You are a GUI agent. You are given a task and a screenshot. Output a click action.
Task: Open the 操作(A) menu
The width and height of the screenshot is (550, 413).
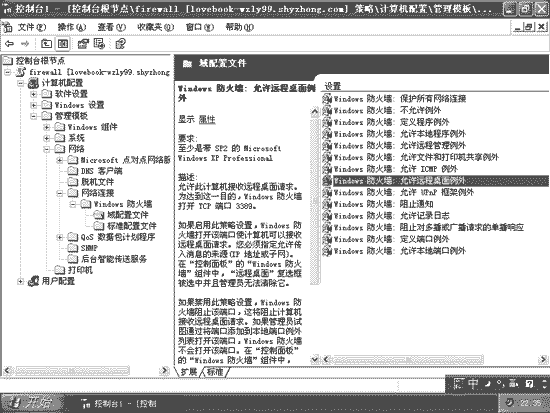tap(72, 27)
